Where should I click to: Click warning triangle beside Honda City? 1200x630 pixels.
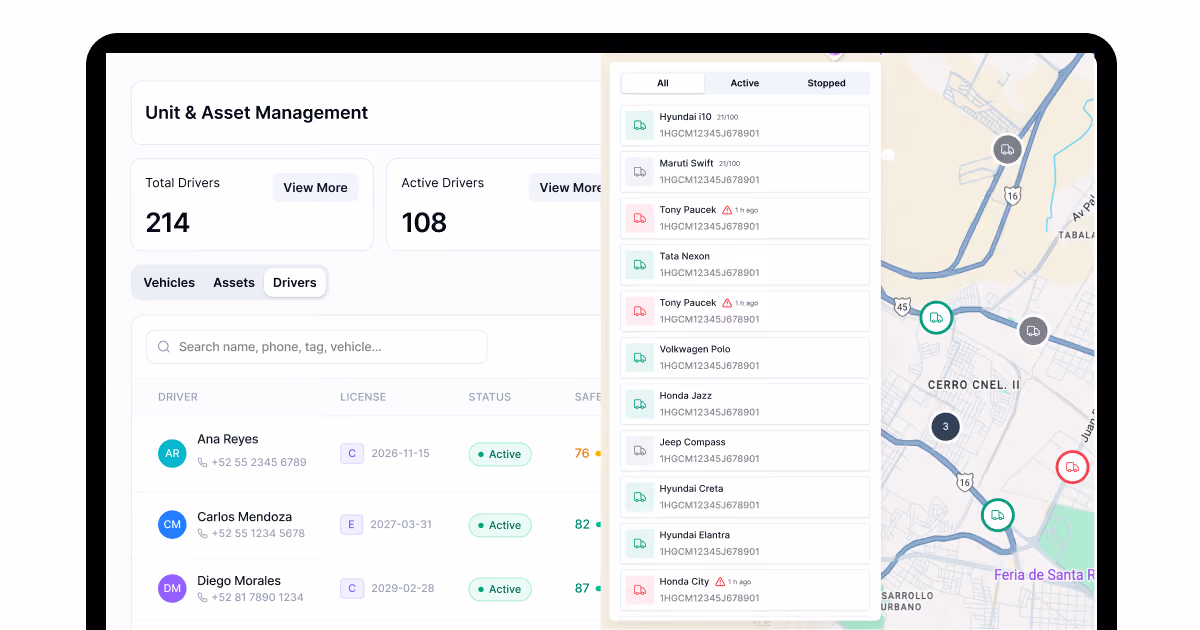[x=720, y=581]
